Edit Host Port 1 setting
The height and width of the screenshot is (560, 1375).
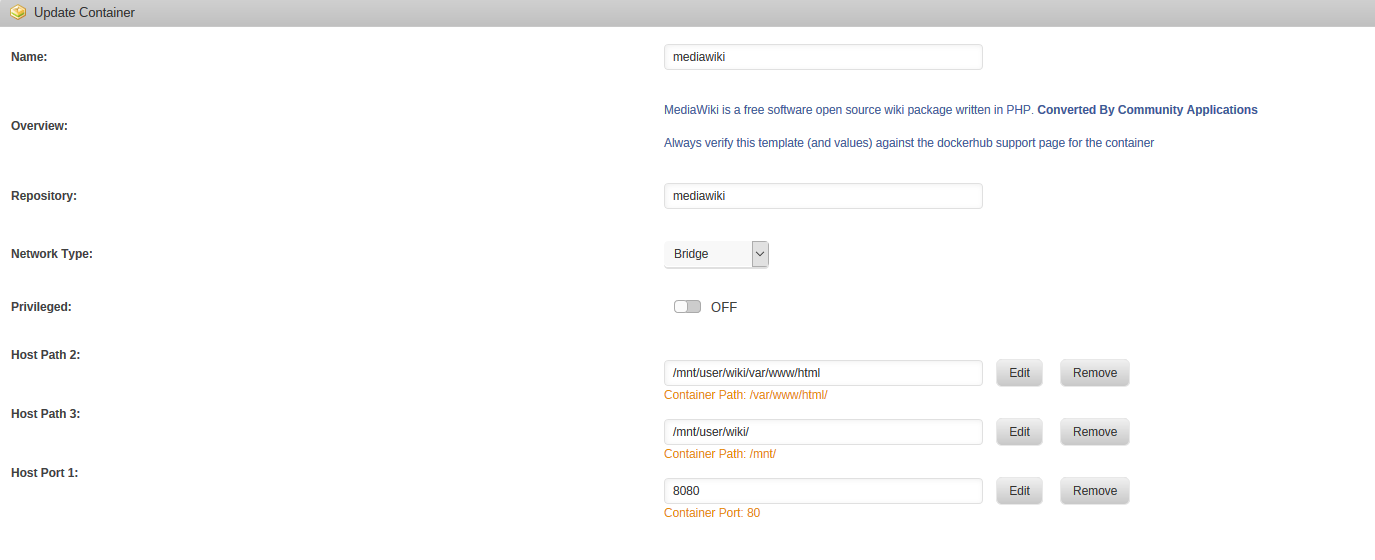[x=1019, y=491]
